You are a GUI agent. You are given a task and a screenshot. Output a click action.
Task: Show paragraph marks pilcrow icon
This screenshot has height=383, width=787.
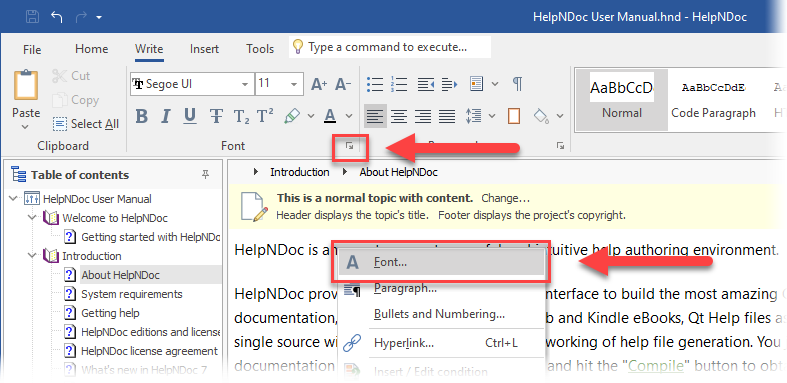pos(517,84)
